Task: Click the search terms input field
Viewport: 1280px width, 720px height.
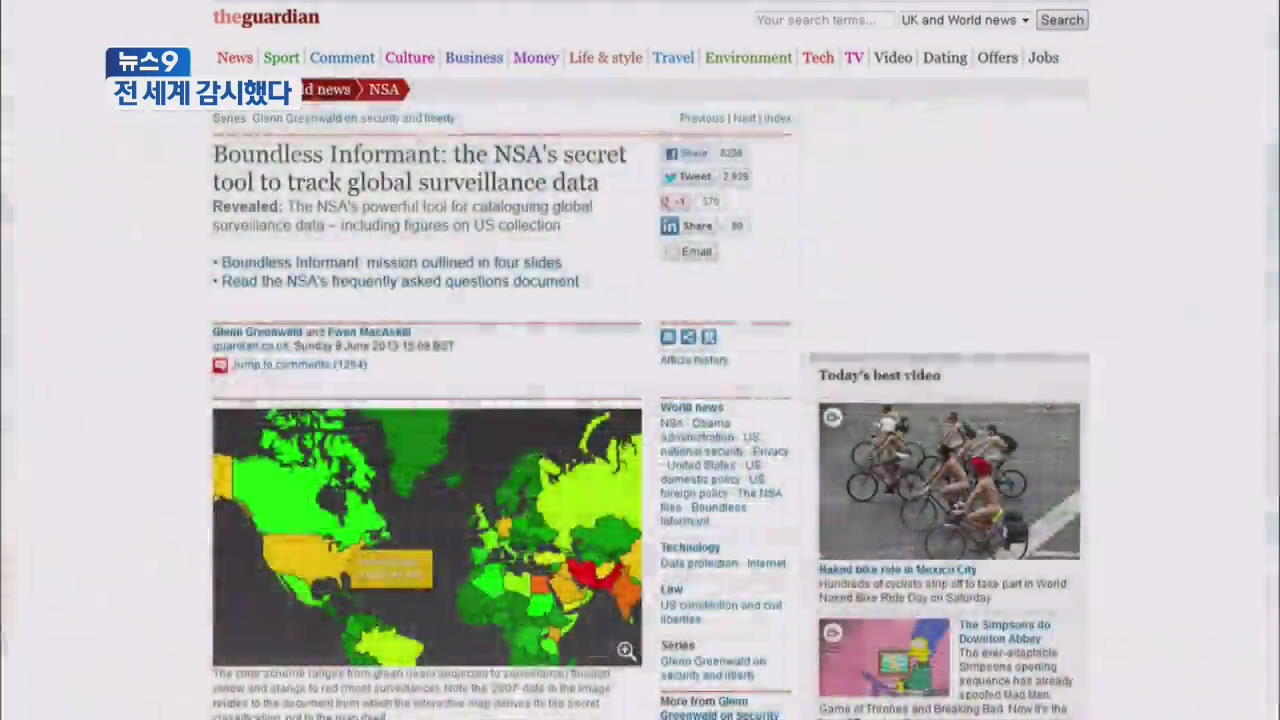Action: 823,20
